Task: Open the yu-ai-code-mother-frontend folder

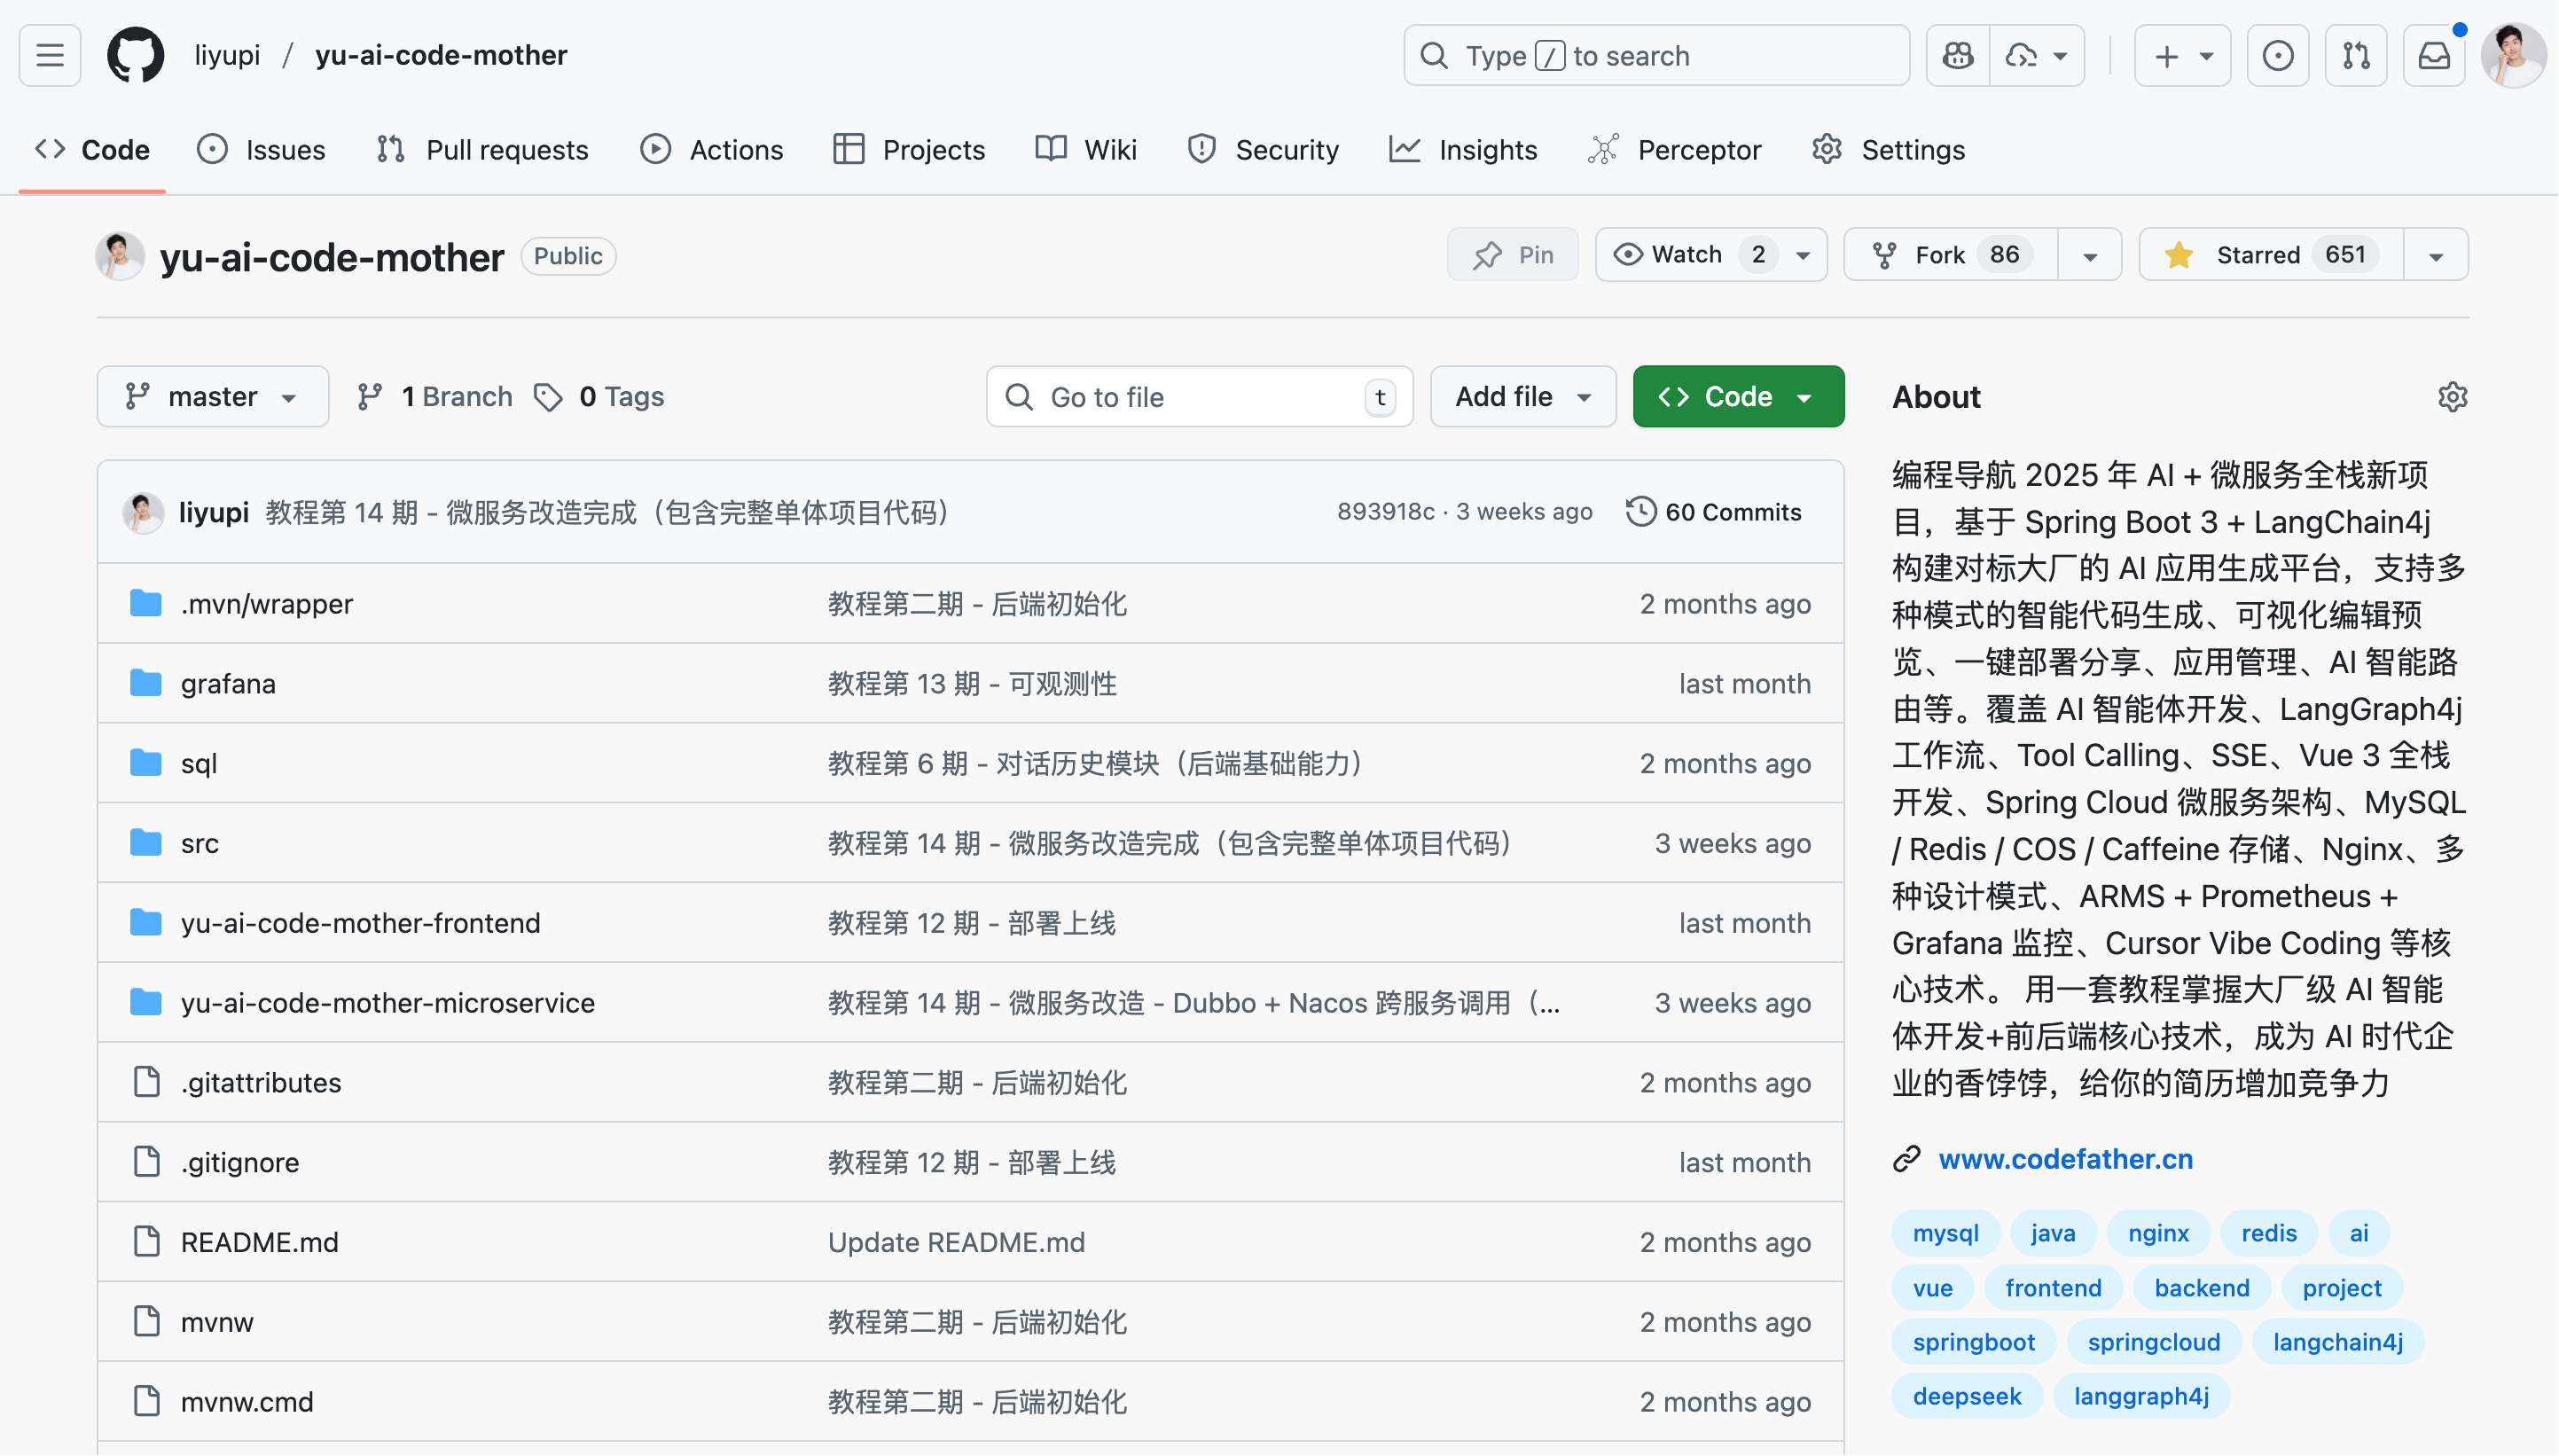Action: click(360, 923)
